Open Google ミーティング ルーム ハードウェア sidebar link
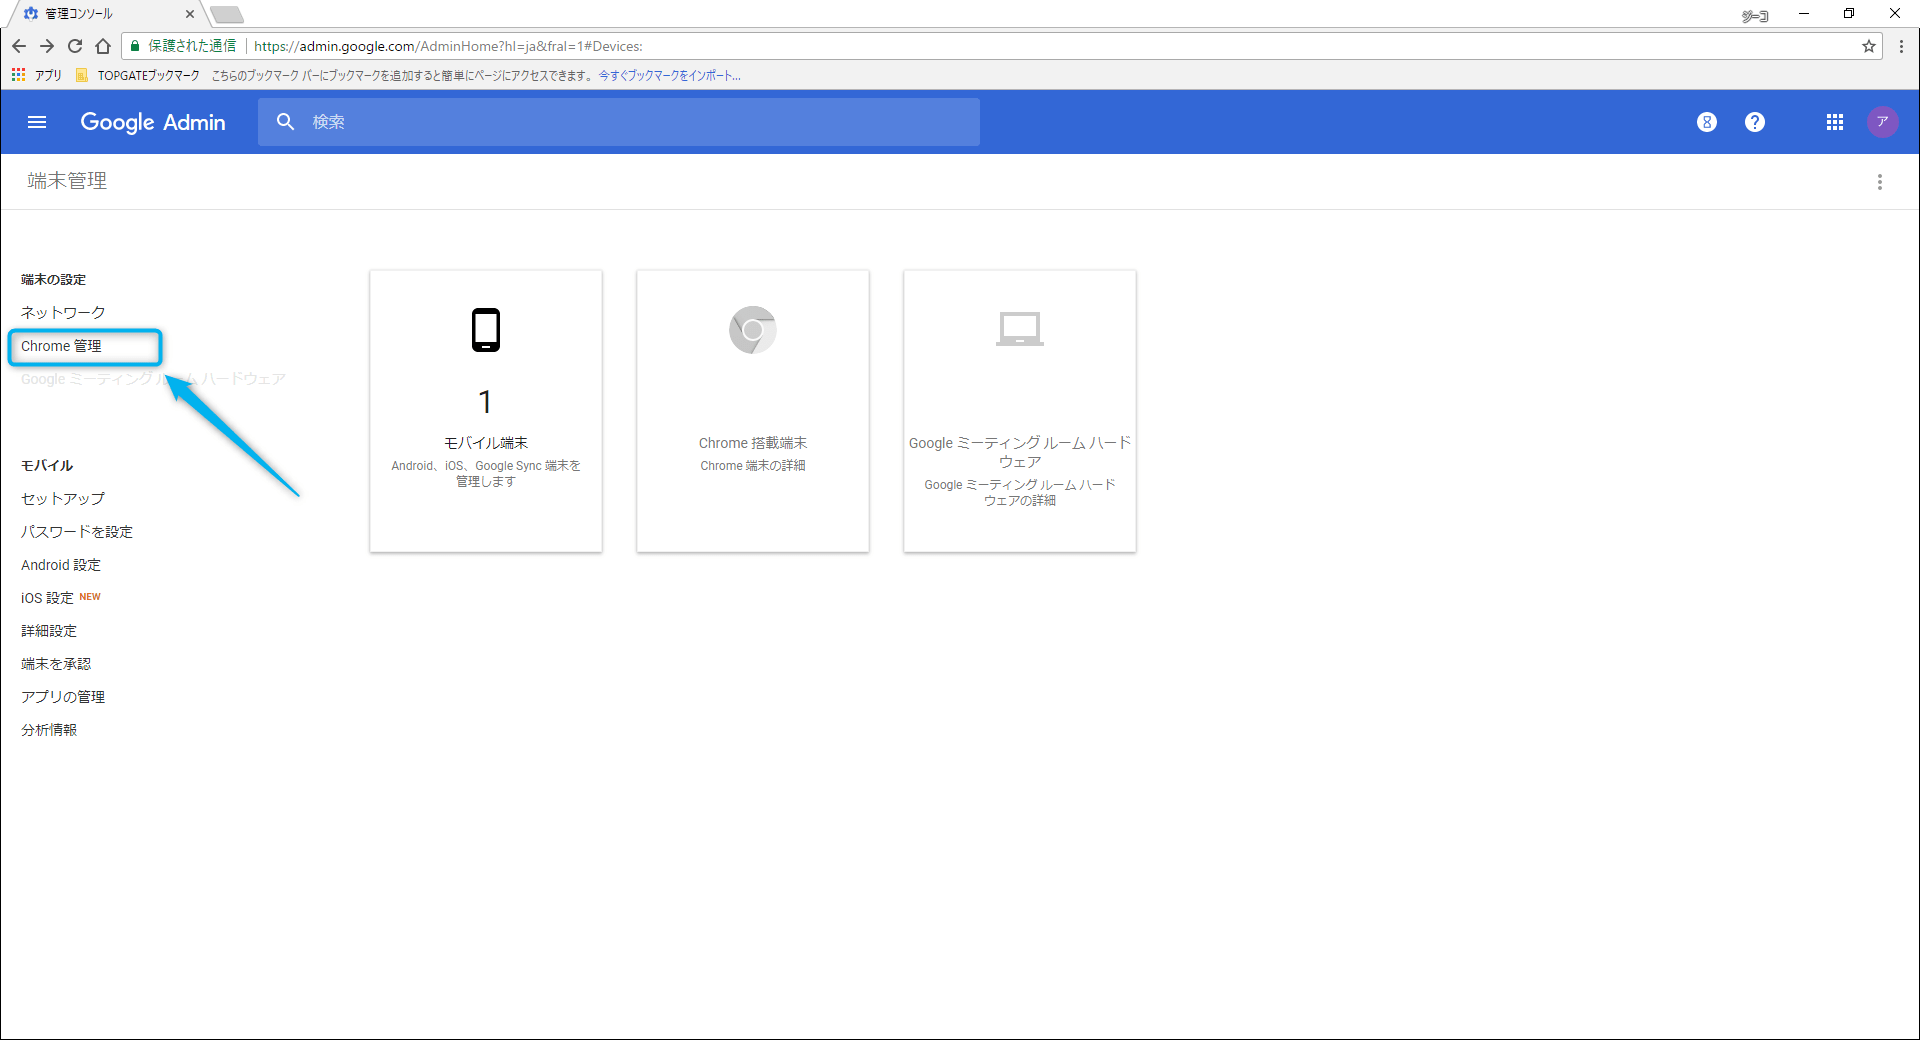This screenshot has width=1920, height=1040. point(153,379)
